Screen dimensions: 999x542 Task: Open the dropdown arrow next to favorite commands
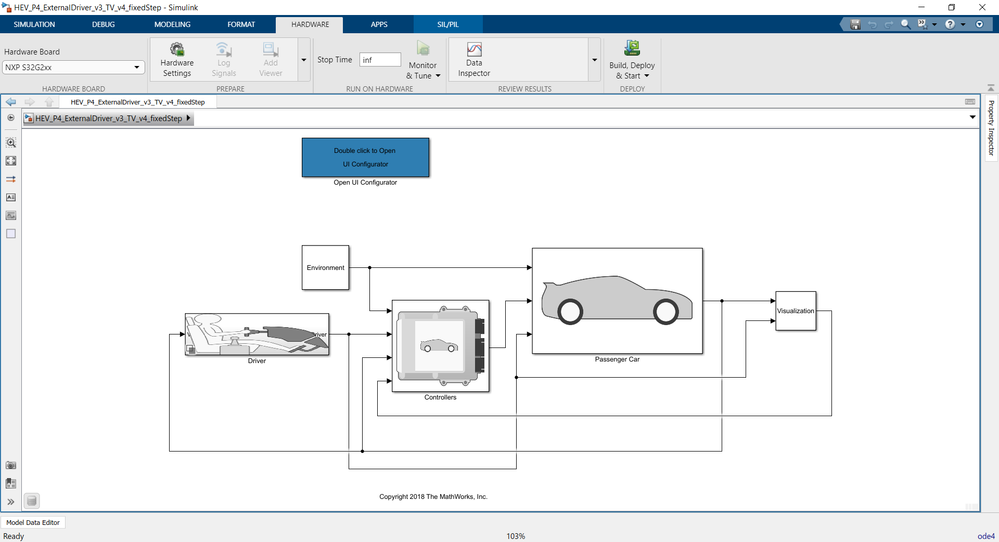[934, 24]
